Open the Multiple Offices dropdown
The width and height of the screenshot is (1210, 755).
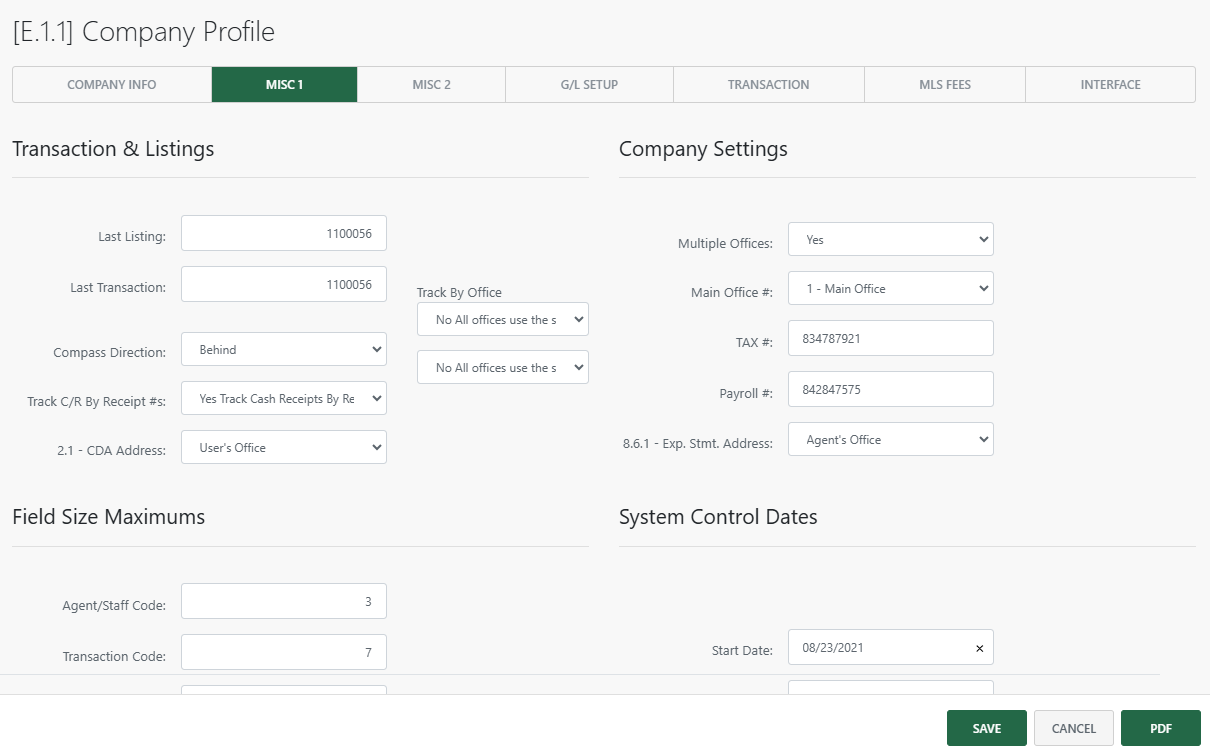890,240
